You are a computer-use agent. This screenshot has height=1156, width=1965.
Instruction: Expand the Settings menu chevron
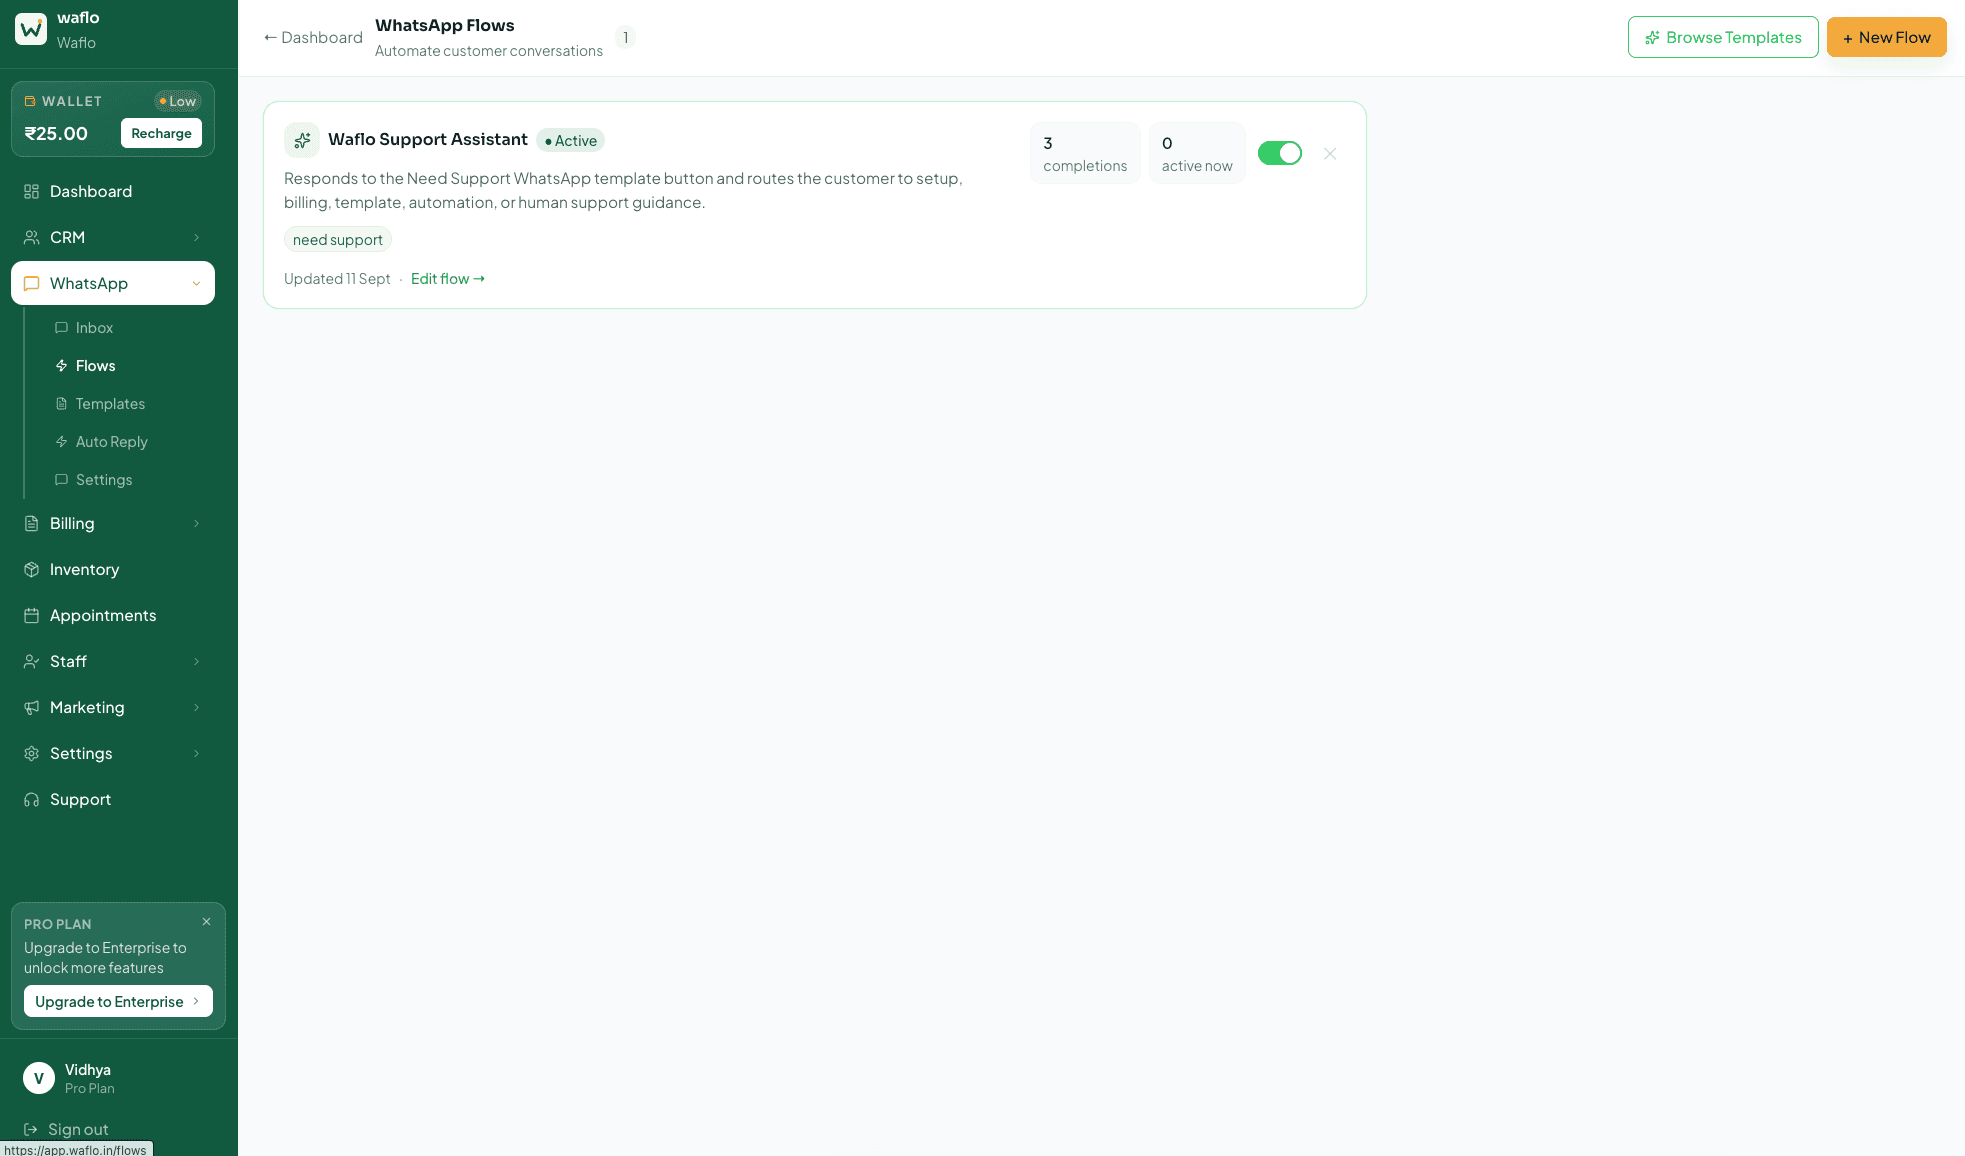point(196,753)
